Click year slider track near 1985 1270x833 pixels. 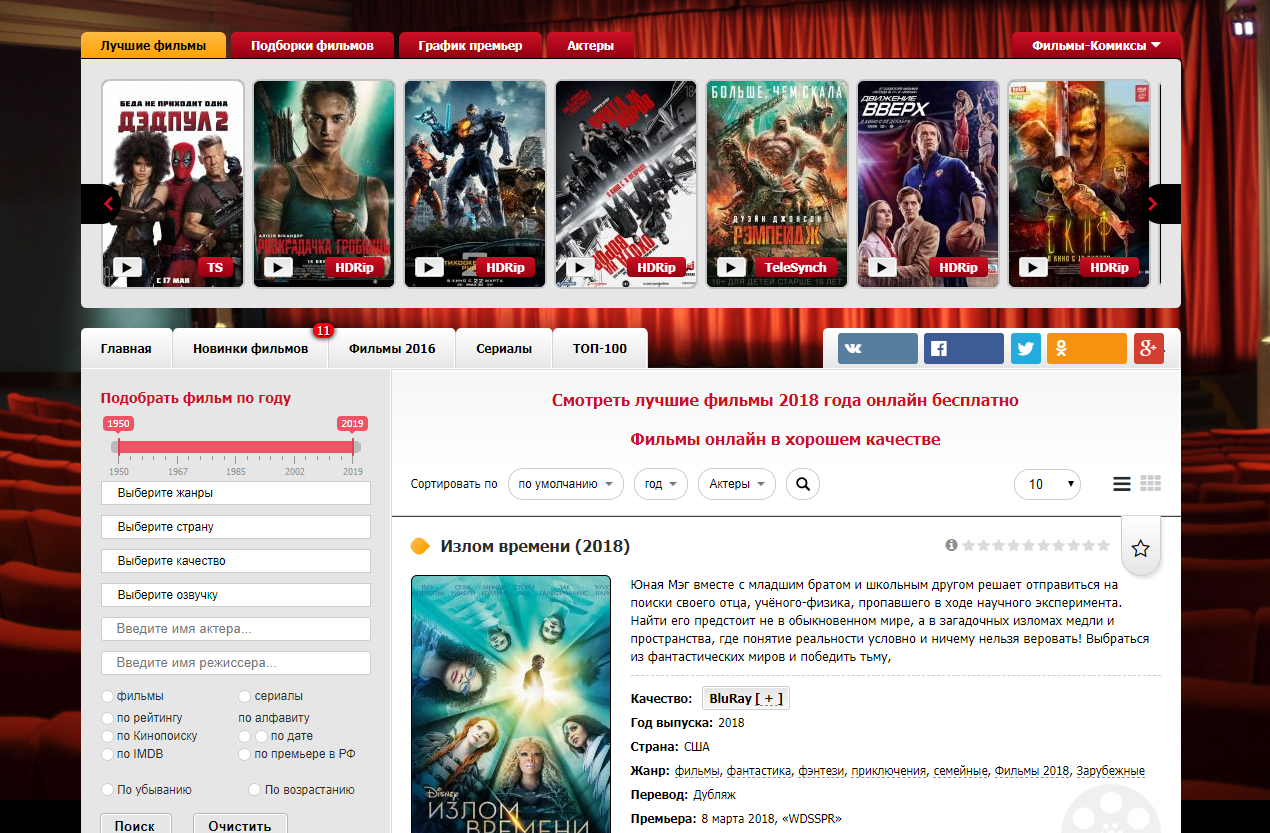[236, 447]
